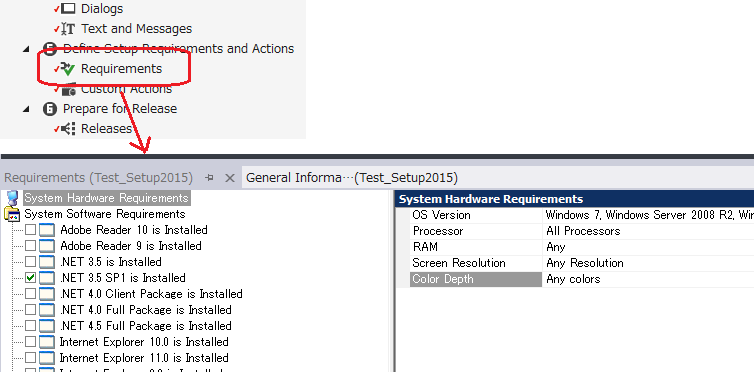Check Internet Explorer 11.0 is Installed box
This screenshot has width=754, height=372.
pos(30,358)
